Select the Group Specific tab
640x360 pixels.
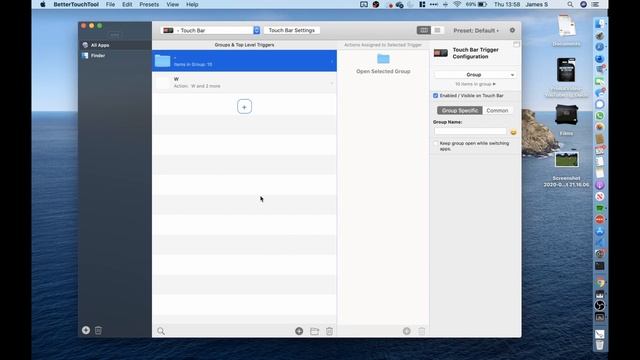coord(460,111)
